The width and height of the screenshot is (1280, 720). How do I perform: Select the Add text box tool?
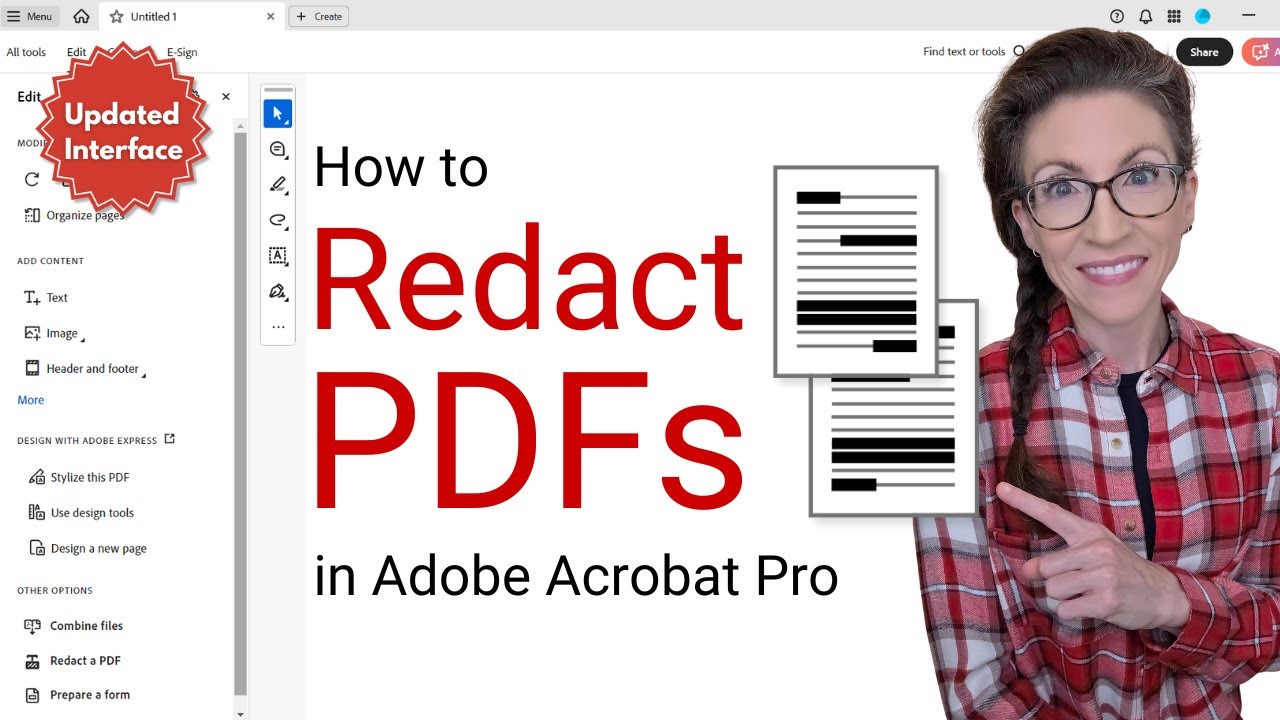[x=278, y=256]
